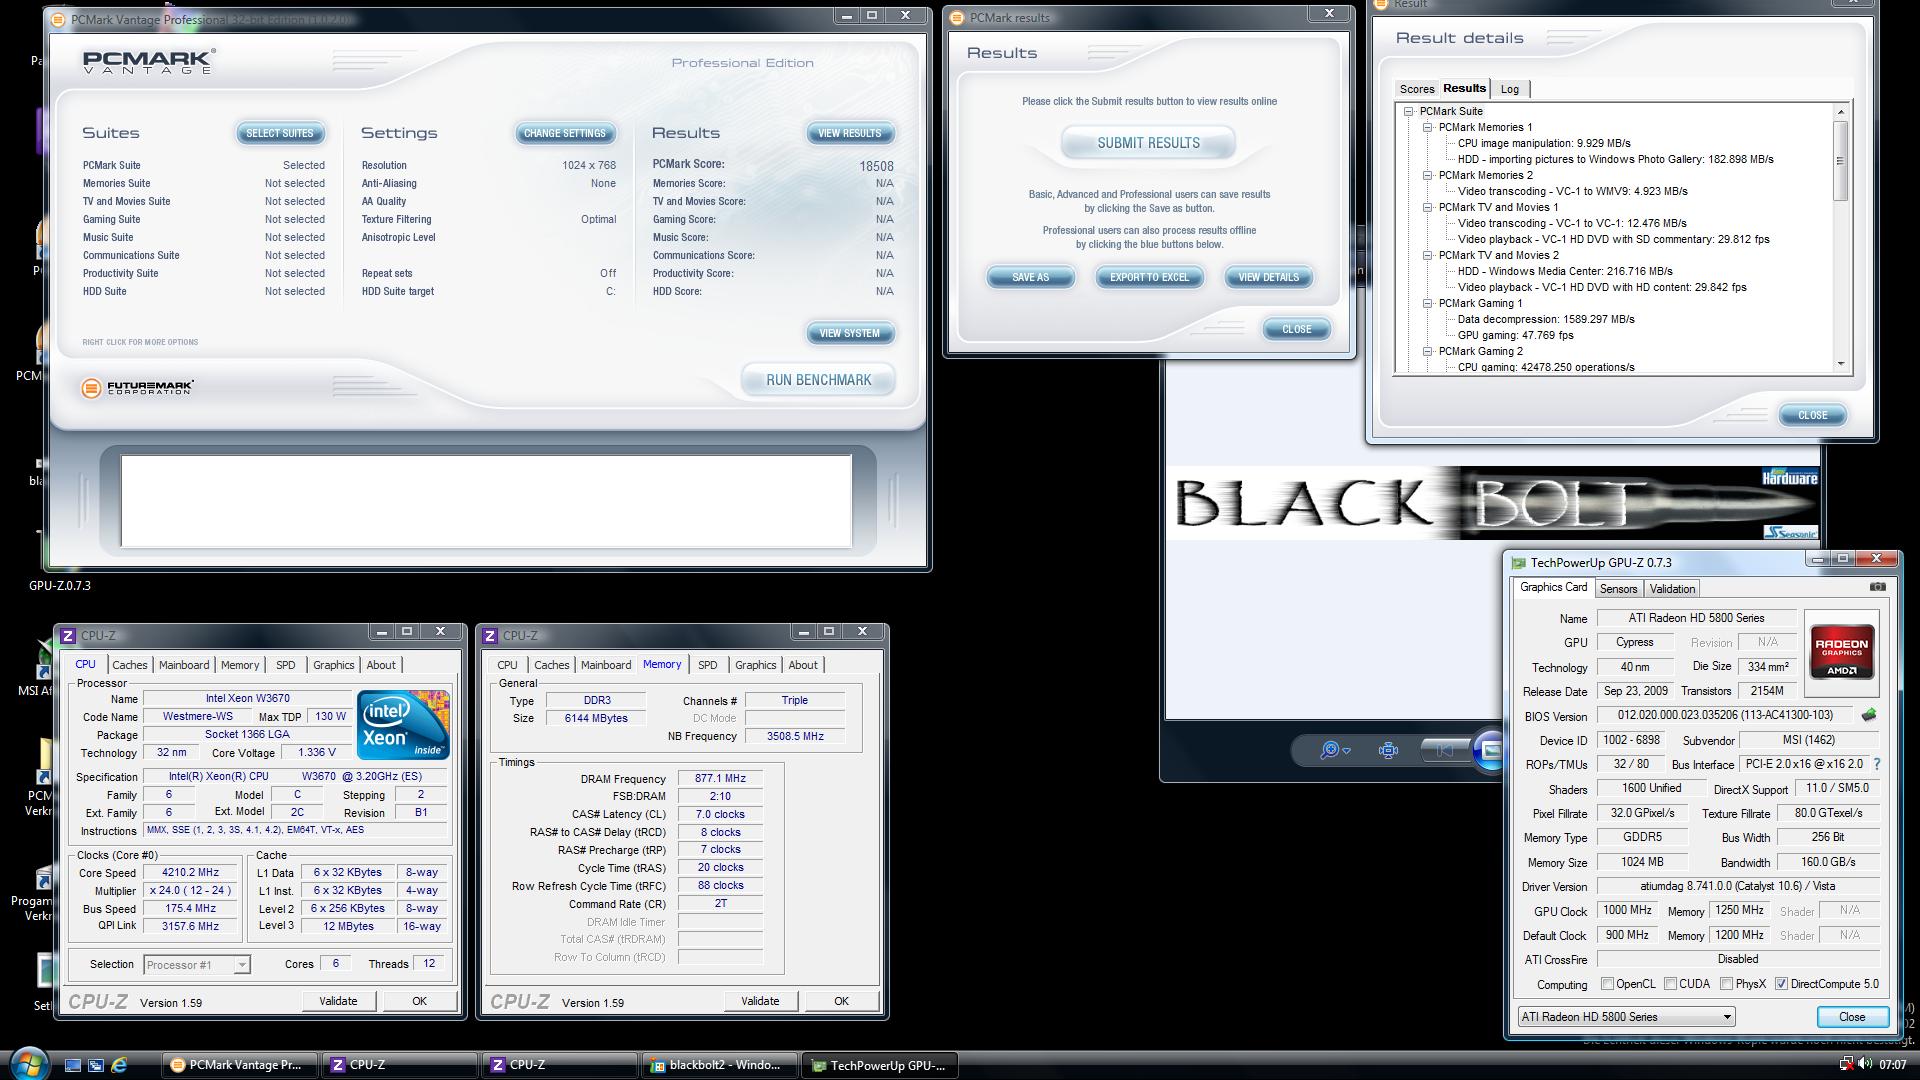The width and height of the screenshot is (1920, 1080).
Task: Collapse the PCMark Suite tree node
Action: [x=1408, y=112]
